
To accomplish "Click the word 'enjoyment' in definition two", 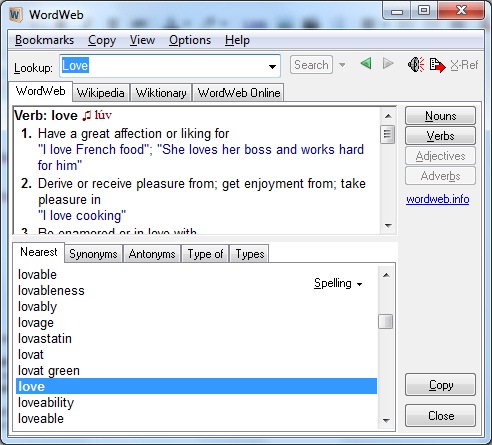I will pos(274,184).
